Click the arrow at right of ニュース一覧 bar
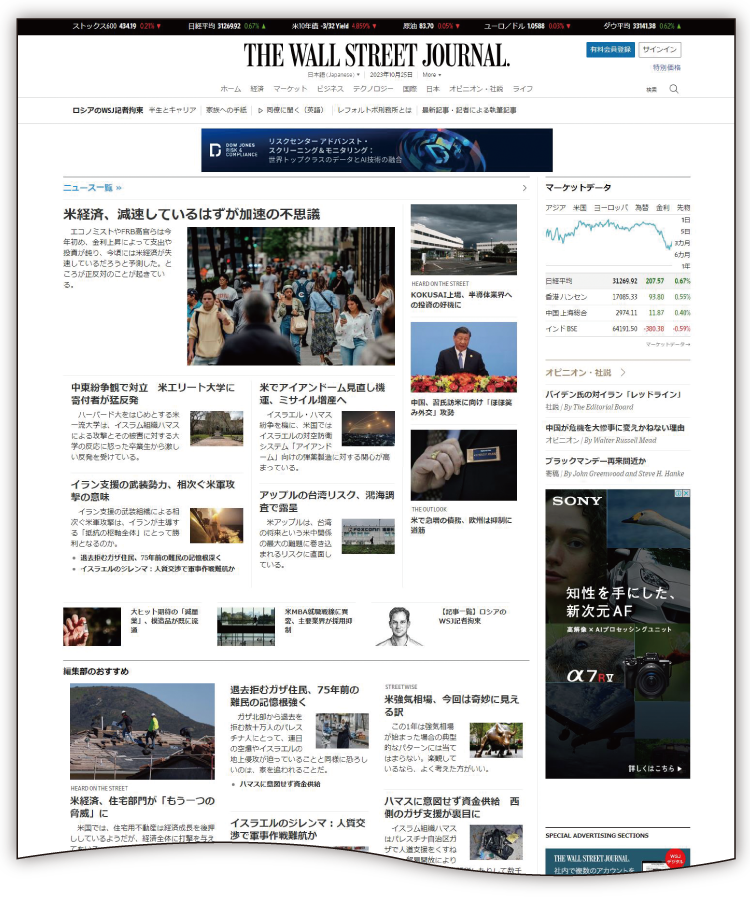The height and width of the screenshot is (900, 750). pos(524,188)
